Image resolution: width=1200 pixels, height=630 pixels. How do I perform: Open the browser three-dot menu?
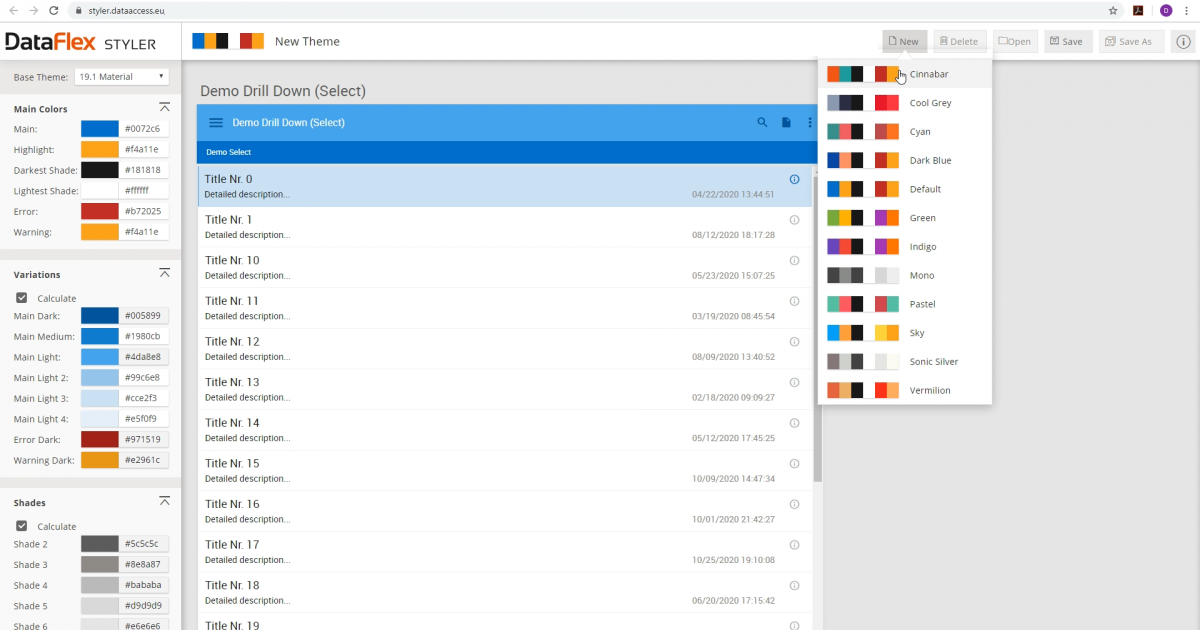[1189, 10]
